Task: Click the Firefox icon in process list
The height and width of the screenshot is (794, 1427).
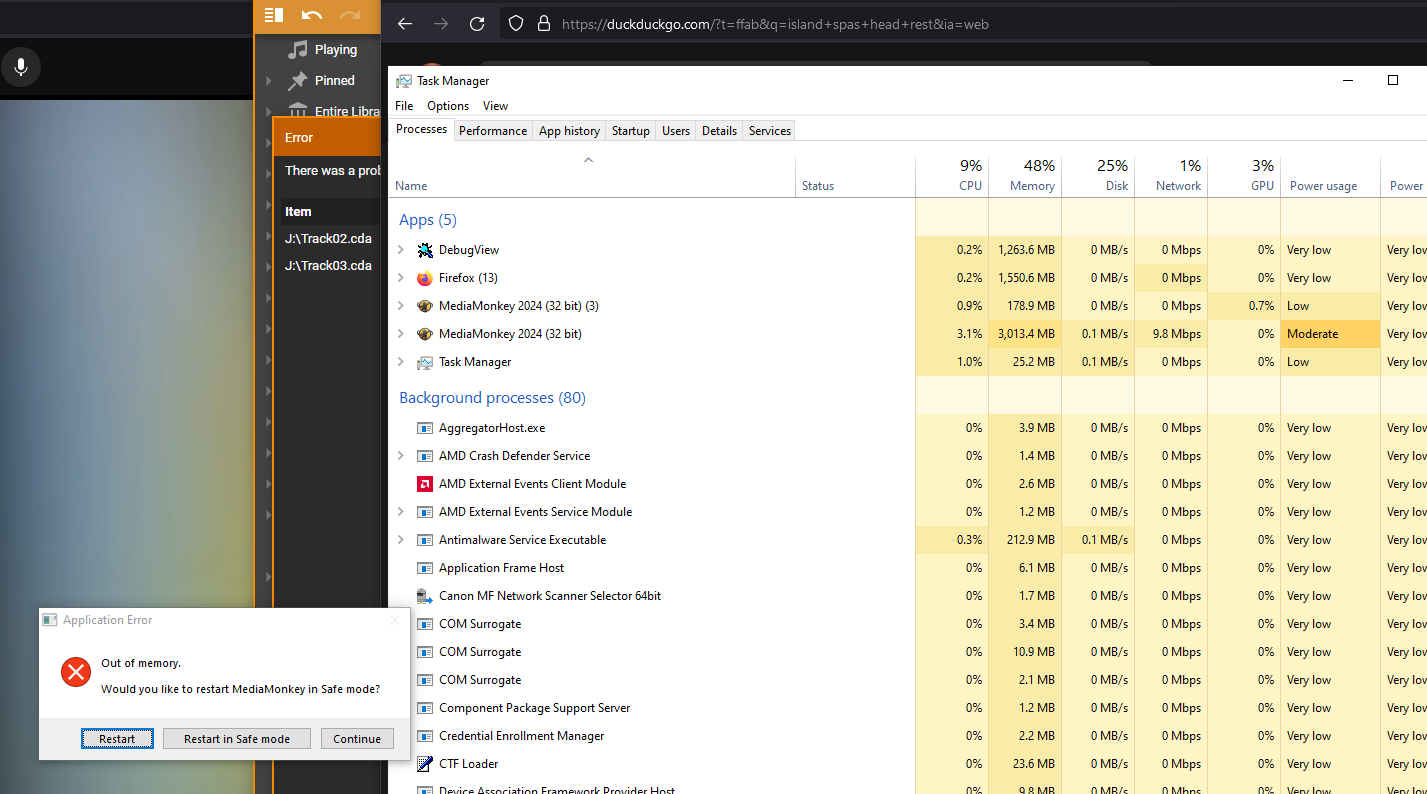Action: (424, 278)
